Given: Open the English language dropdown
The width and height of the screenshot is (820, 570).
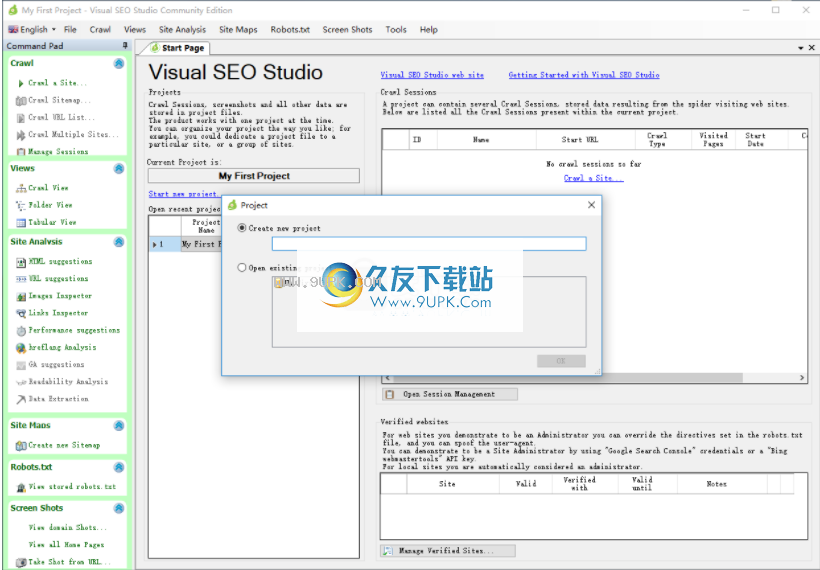Looking at the screenshot, I should coord(31,30).
